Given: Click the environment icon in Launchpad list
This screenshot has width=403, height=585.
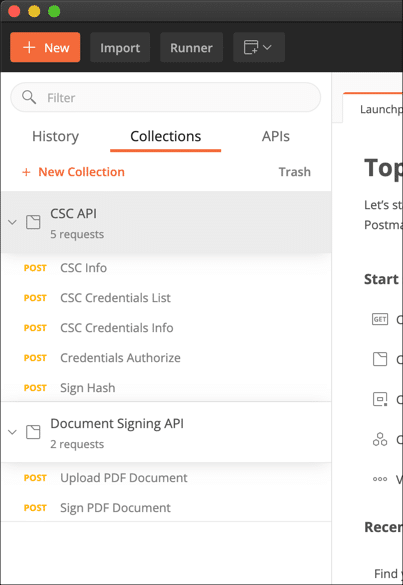Looking at the screenshot, I should coord(380,399).
